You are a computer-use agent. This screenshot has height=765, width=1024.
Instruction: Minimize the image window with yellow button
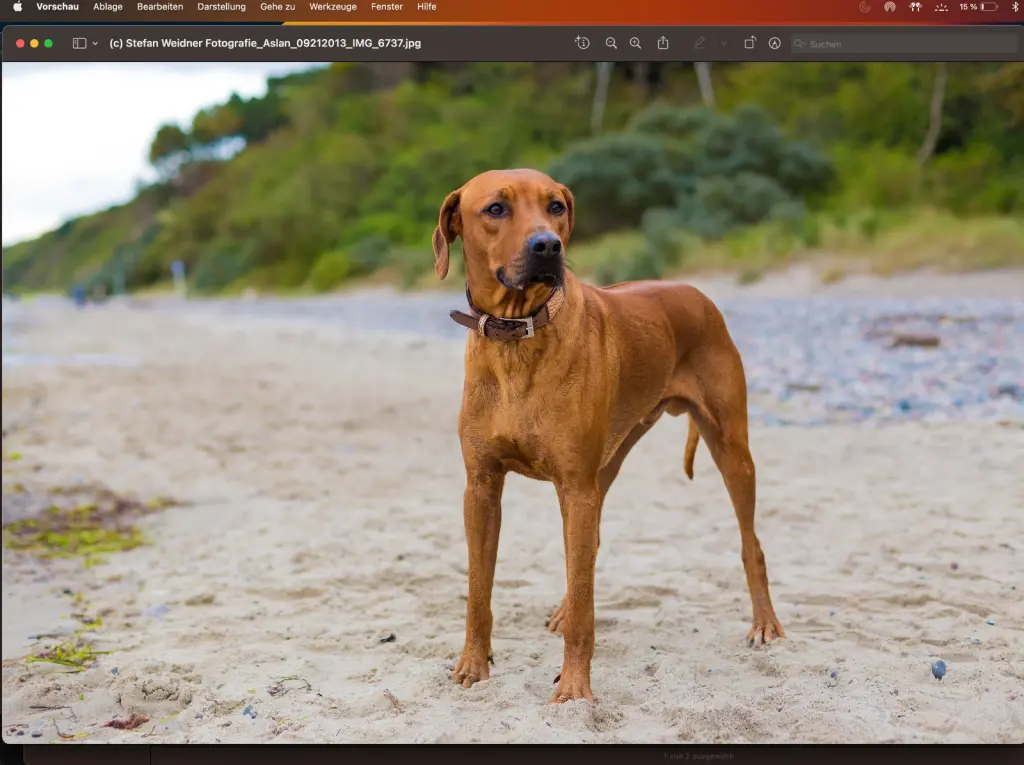(x=34, y=43)
